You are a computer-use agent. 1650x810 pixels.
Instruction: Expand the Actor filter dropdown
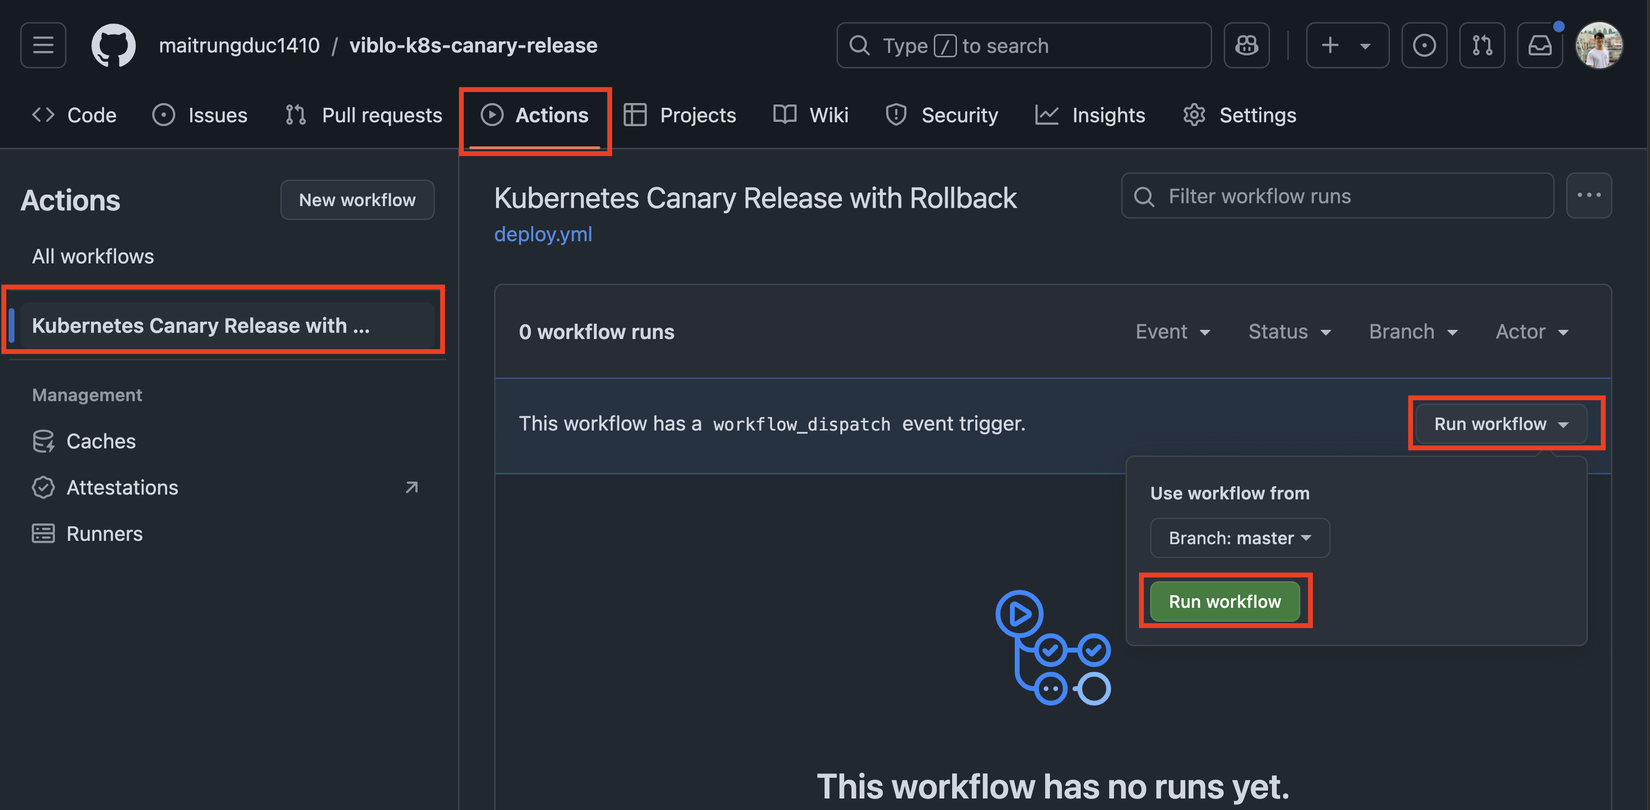coord(1531,332)
